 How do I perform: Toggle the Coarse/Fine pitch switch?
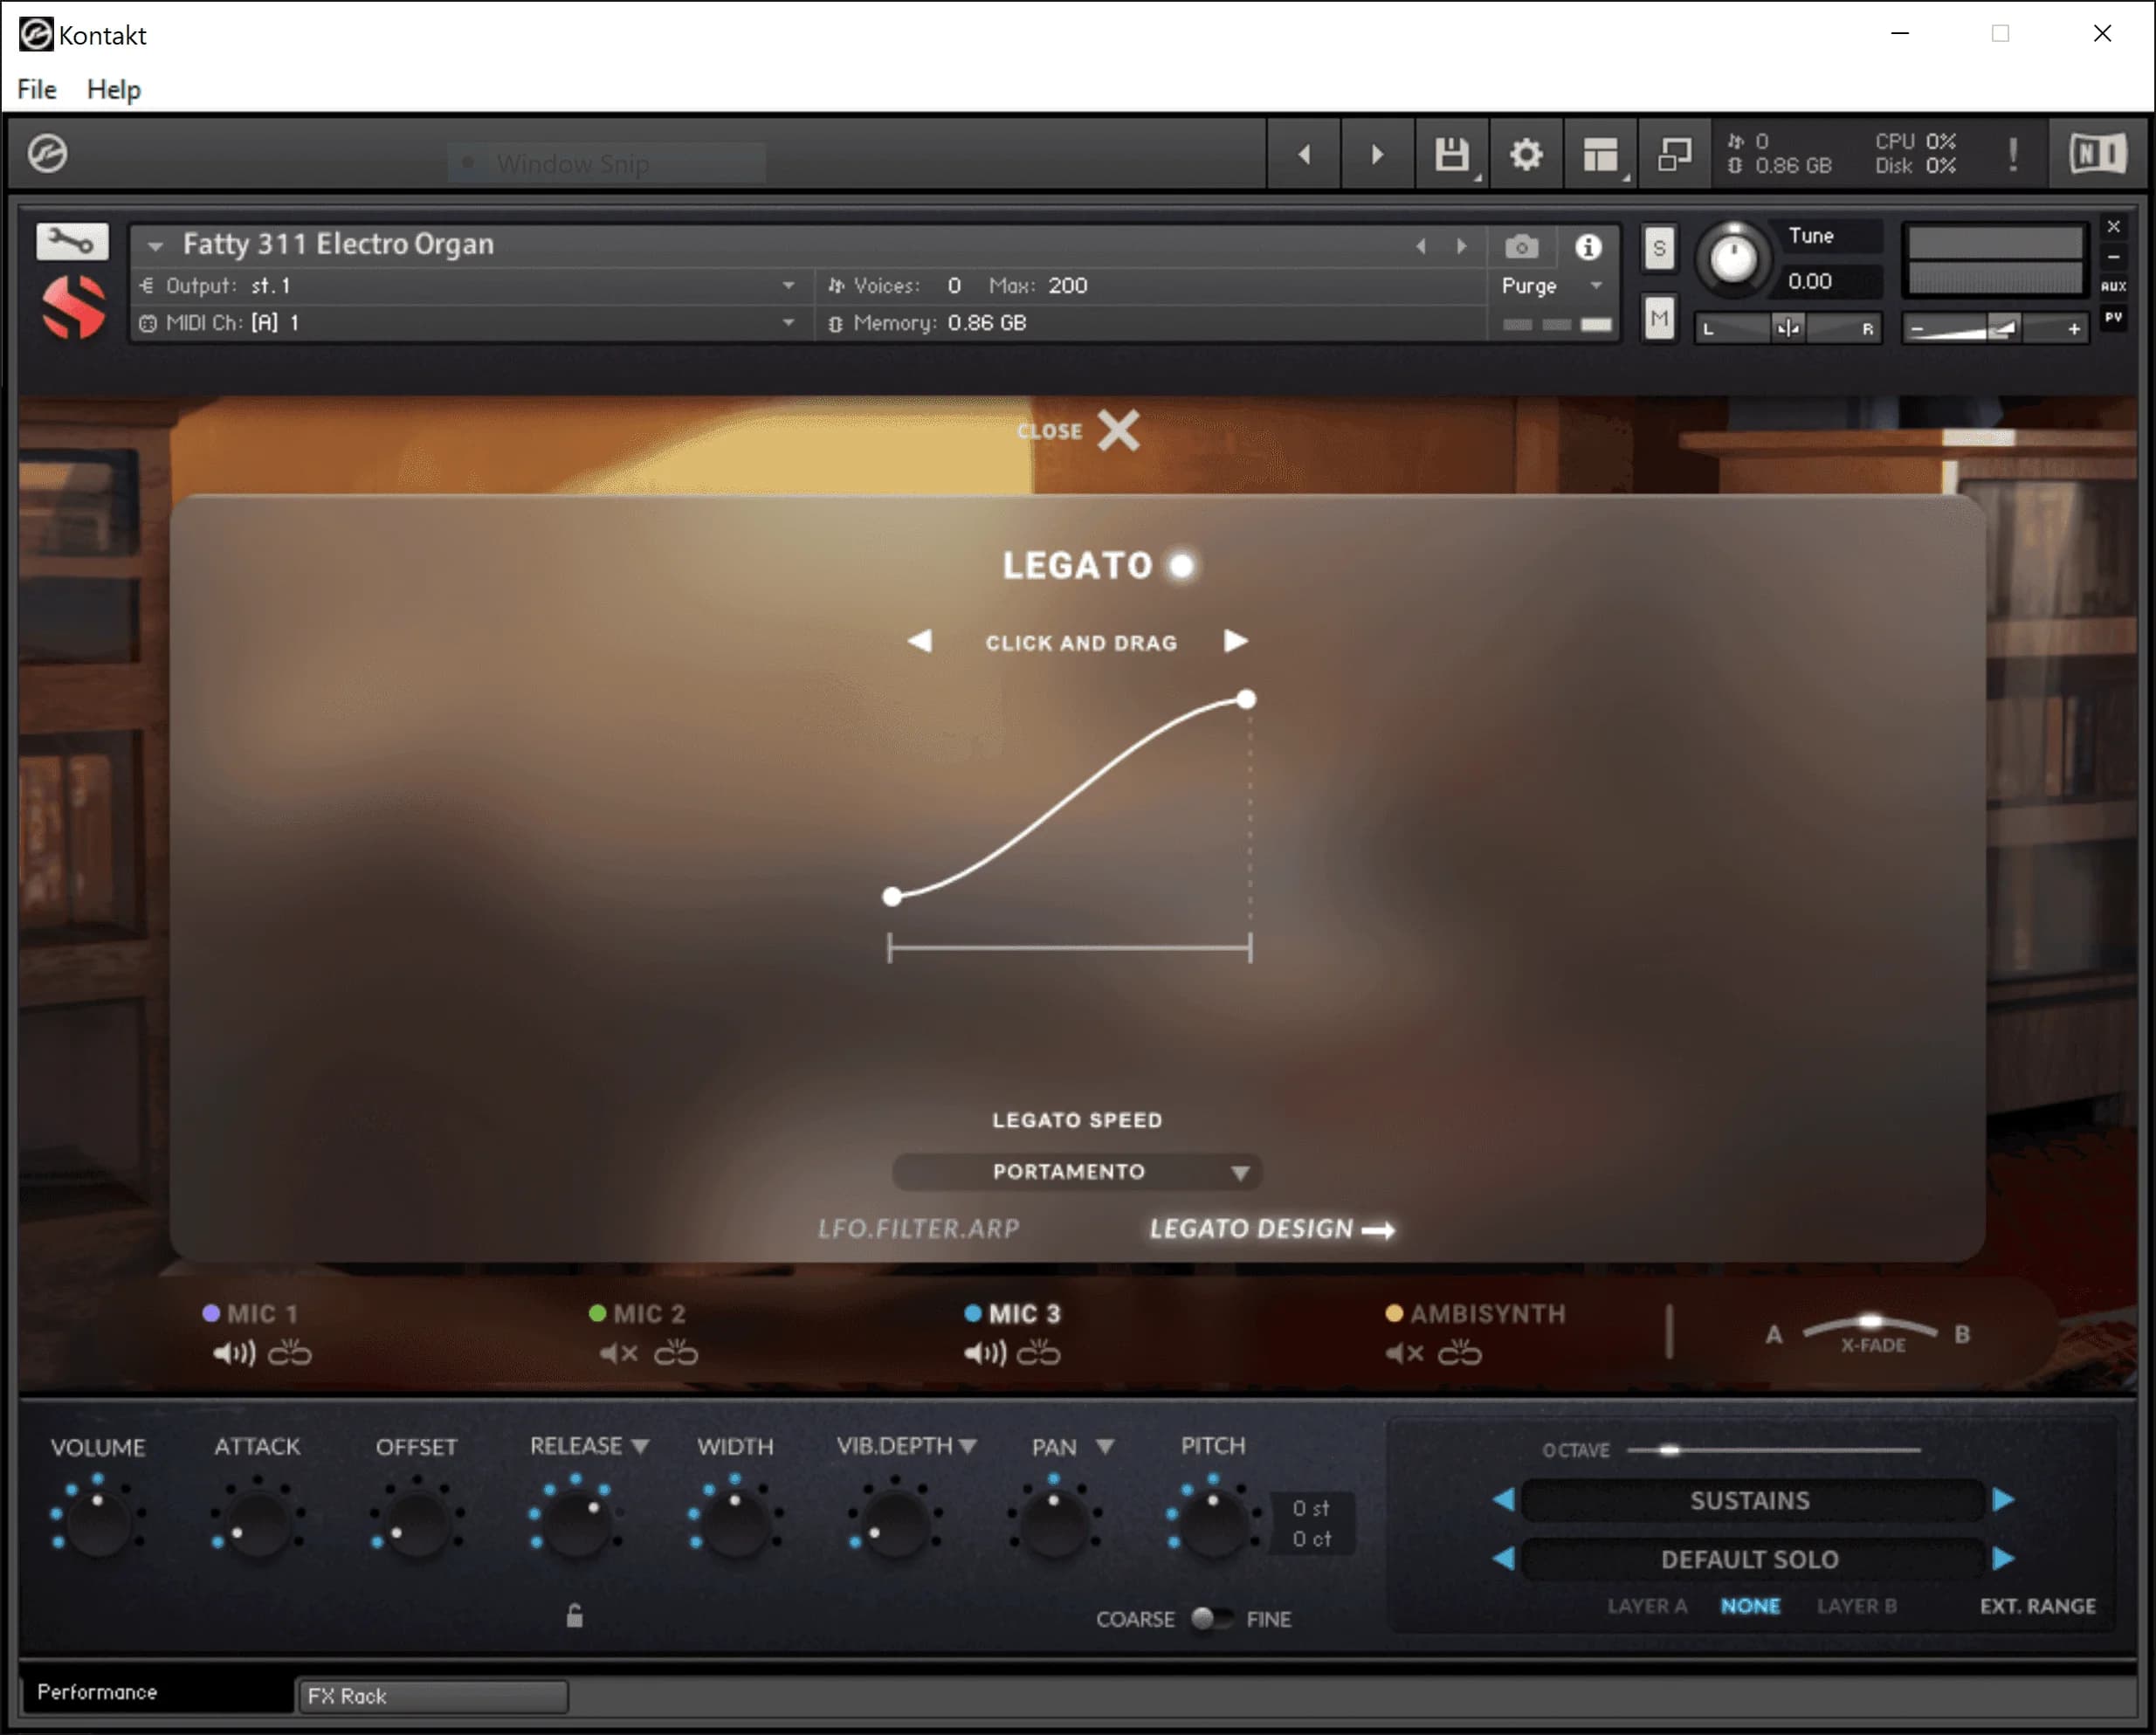[1211, 1618]
